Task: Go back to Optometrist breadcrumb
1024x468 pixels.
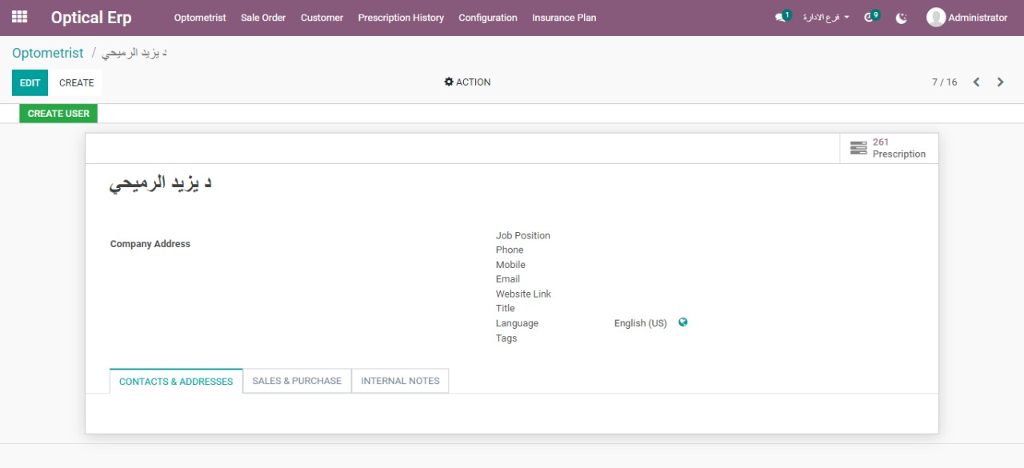Action: [48, 53]
